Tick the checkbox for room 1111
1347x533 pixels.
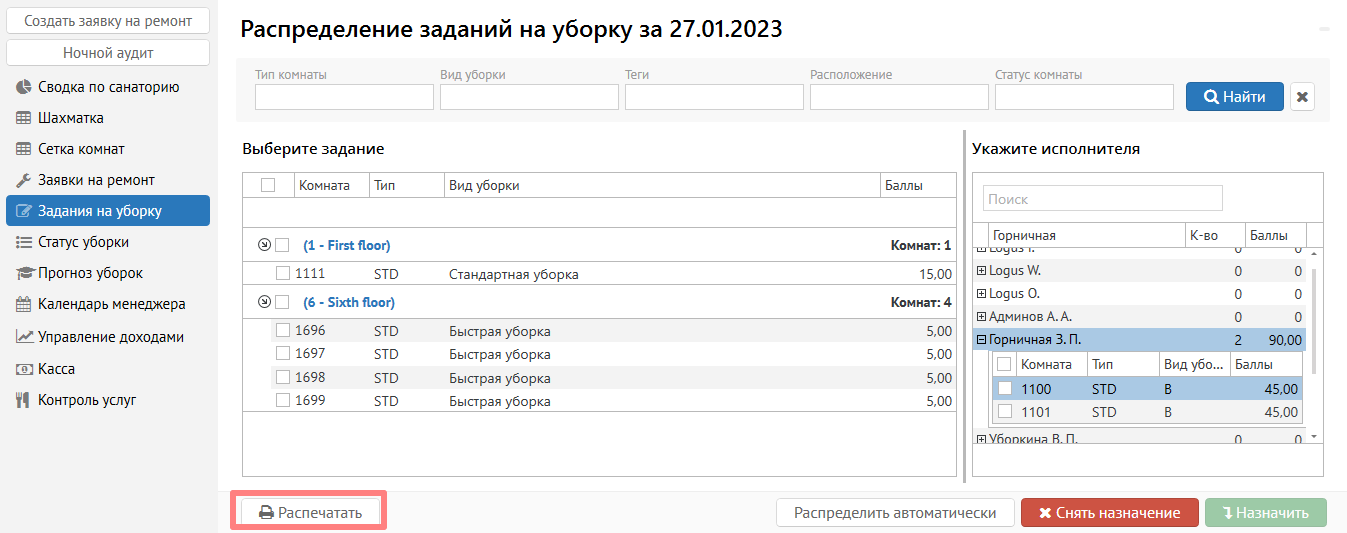283,273
